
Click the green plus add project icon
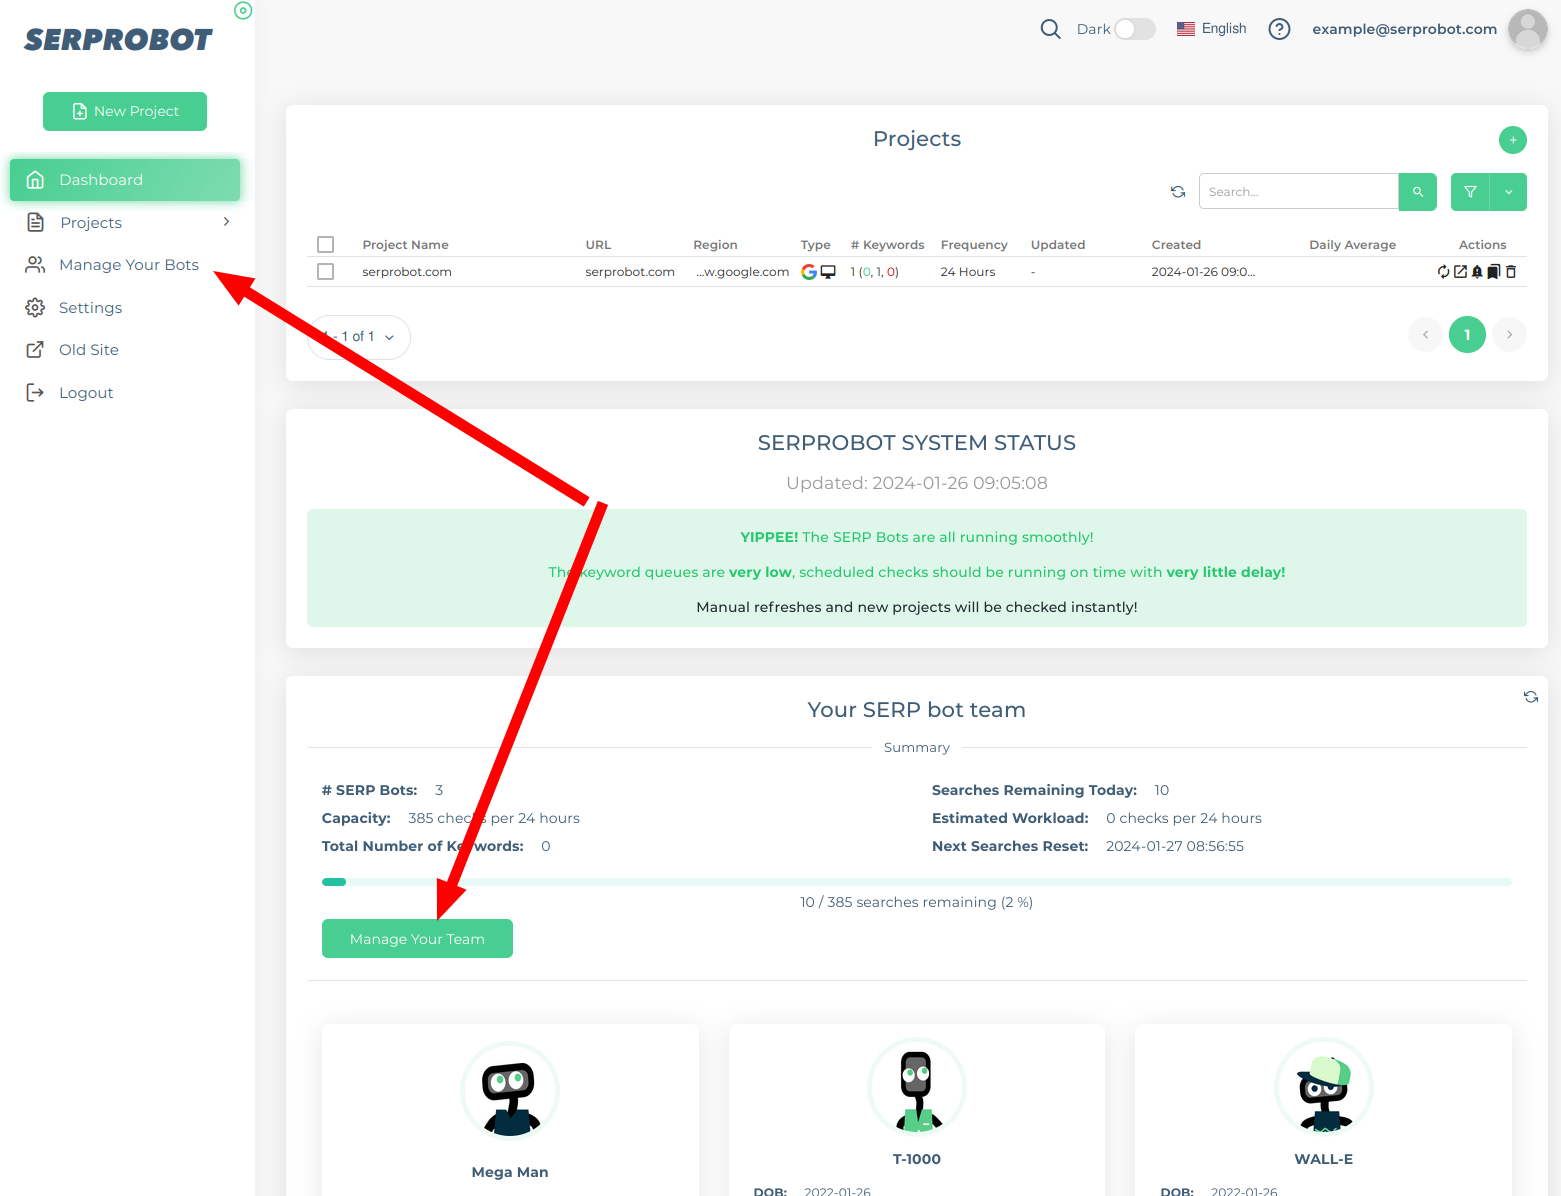pyautogui.click(x=1513, y=140)
